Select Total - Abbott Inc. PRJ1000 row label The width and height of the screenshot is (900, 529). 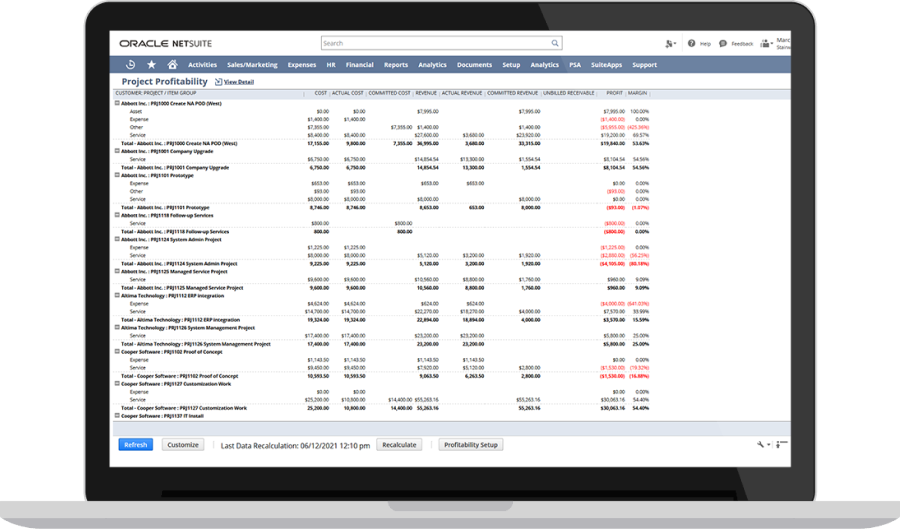click(179, 143)
